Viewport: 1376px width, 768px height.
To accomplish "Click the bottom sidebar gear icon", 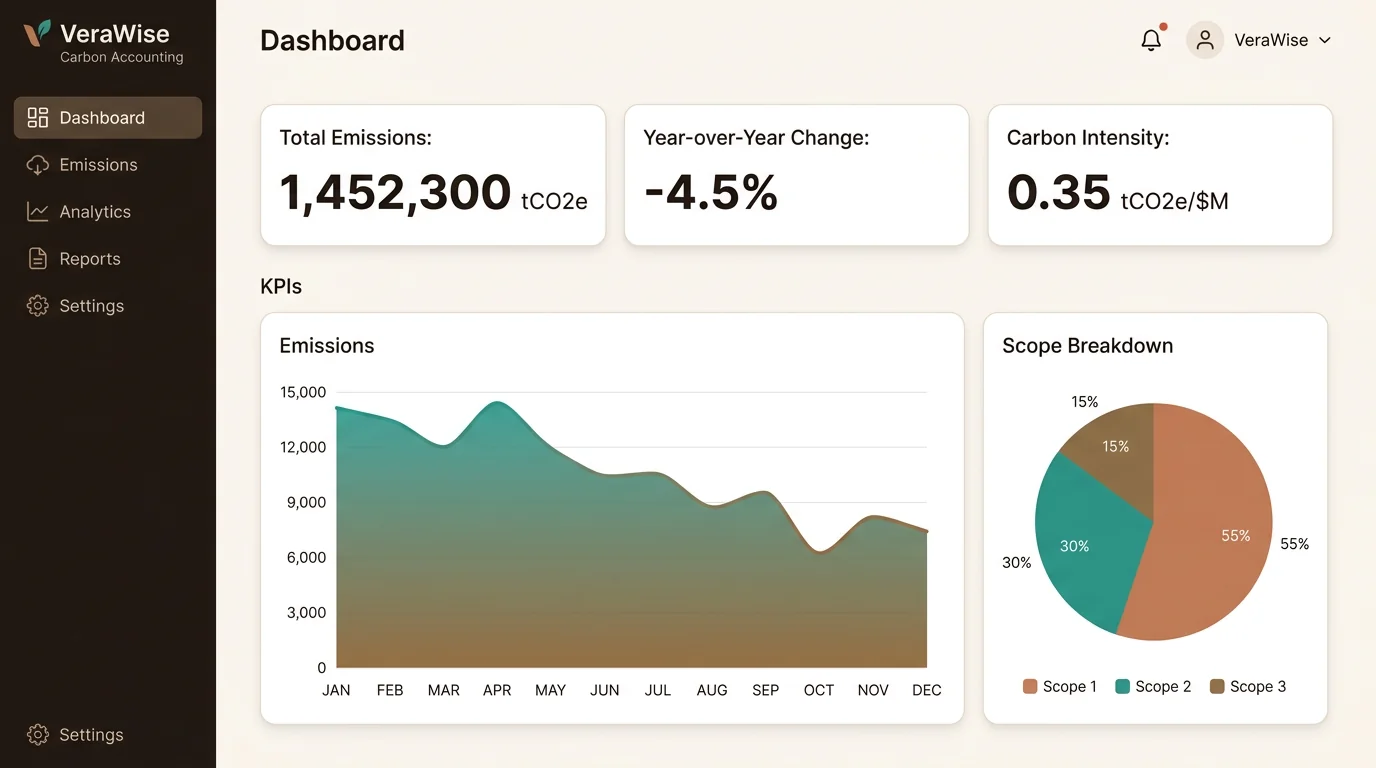I will [37, 735].
